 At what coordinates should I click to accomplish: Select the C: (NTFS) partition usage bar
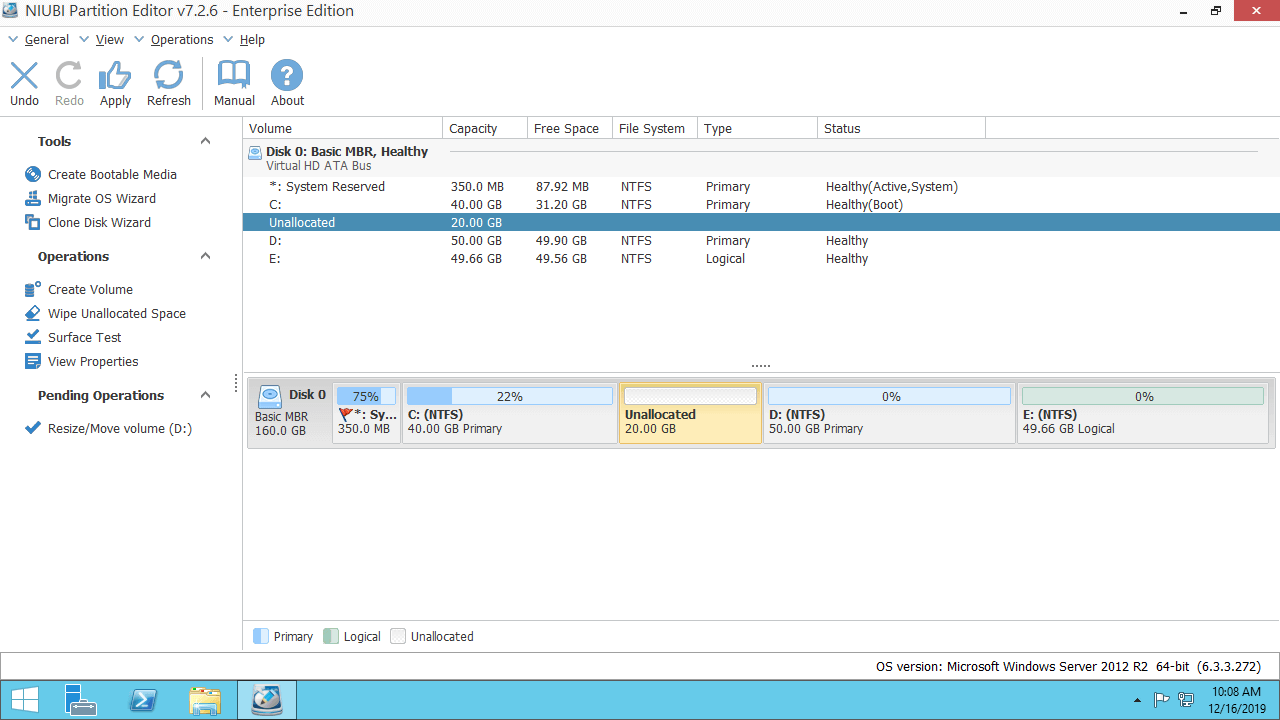509,397
